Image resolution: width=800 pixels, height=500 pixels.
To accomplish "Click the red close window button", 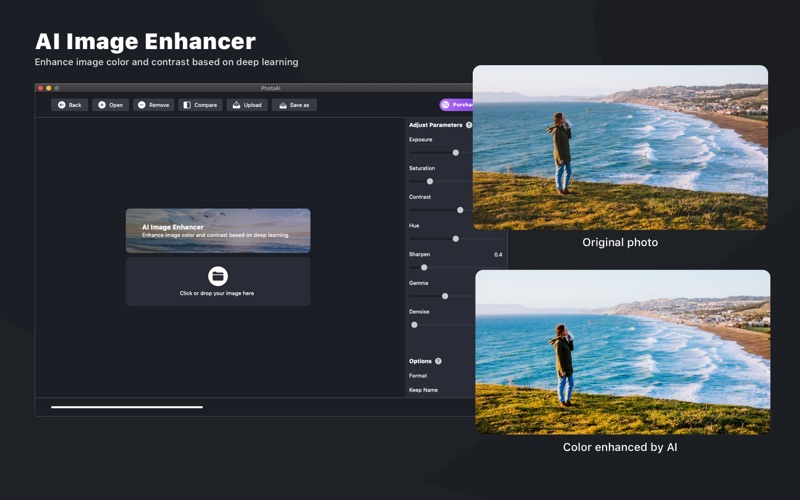I will (x=40, y=88).
